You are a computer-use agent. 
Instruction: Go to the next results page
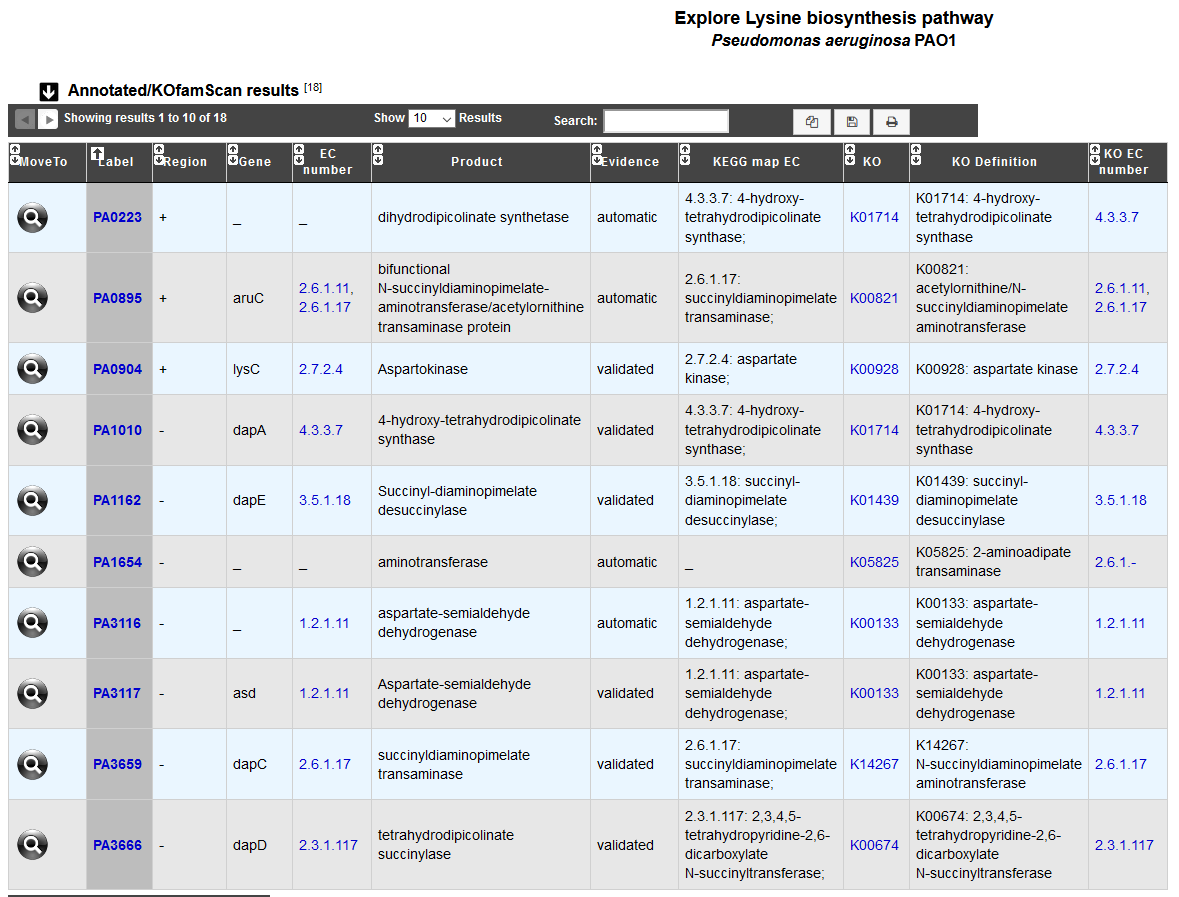[47, 119]
